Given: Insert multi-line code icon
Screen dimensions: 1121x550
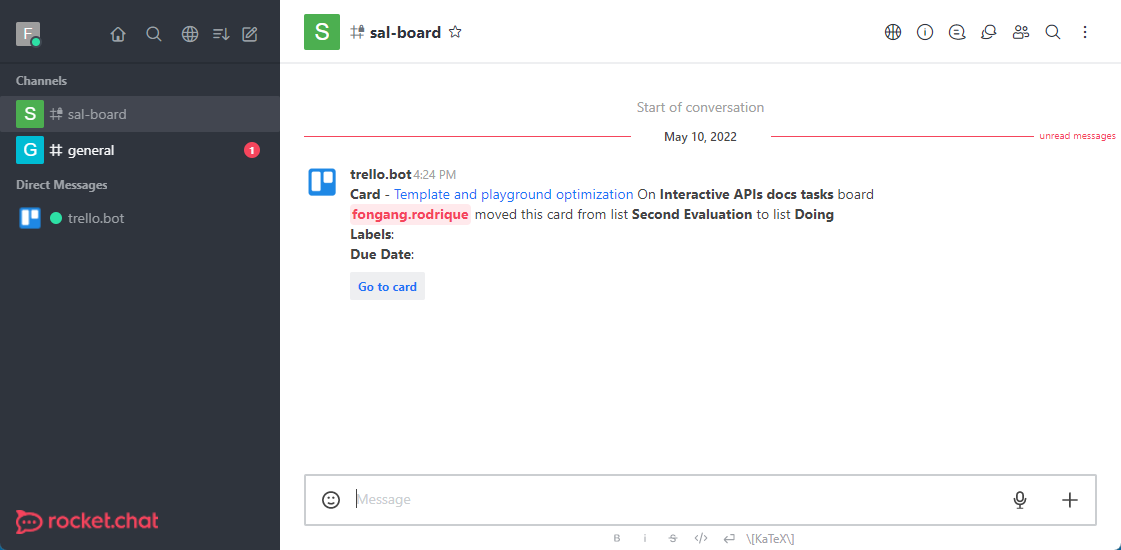Looking at the screenshot, I should [x=729, y=539].
